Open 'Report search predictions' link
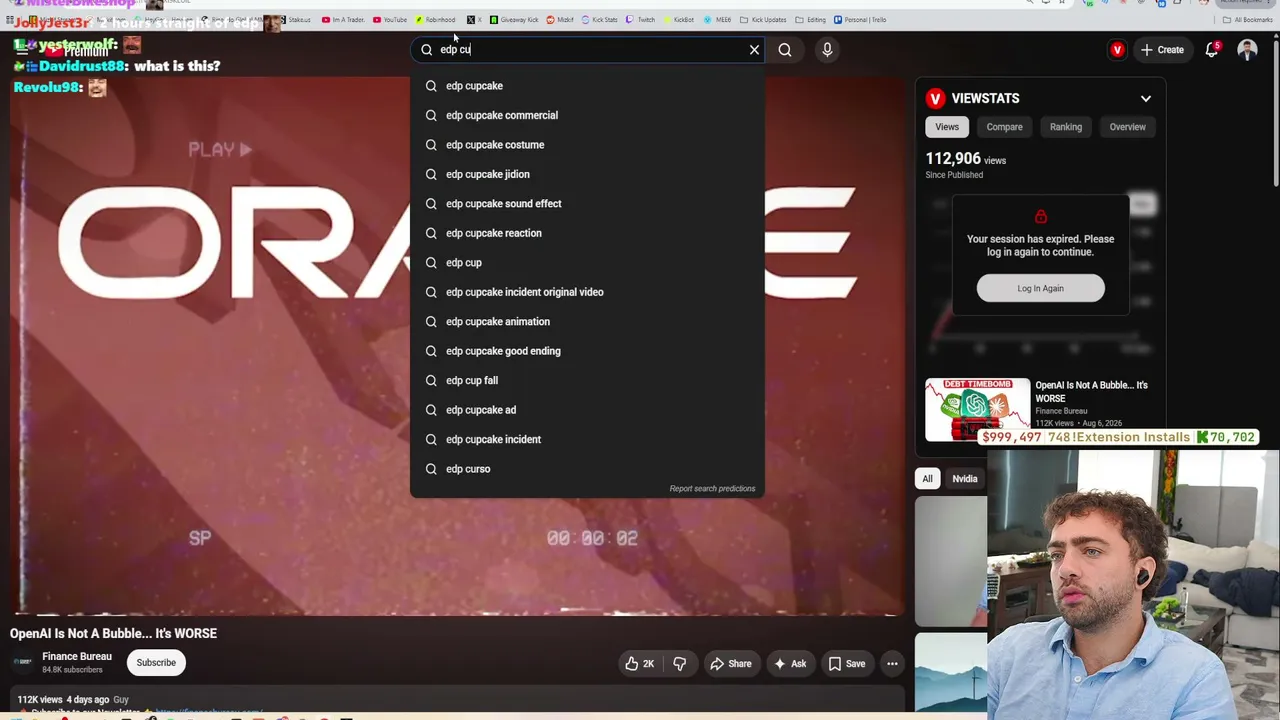Screen dimensions: 1280x720 712,489
